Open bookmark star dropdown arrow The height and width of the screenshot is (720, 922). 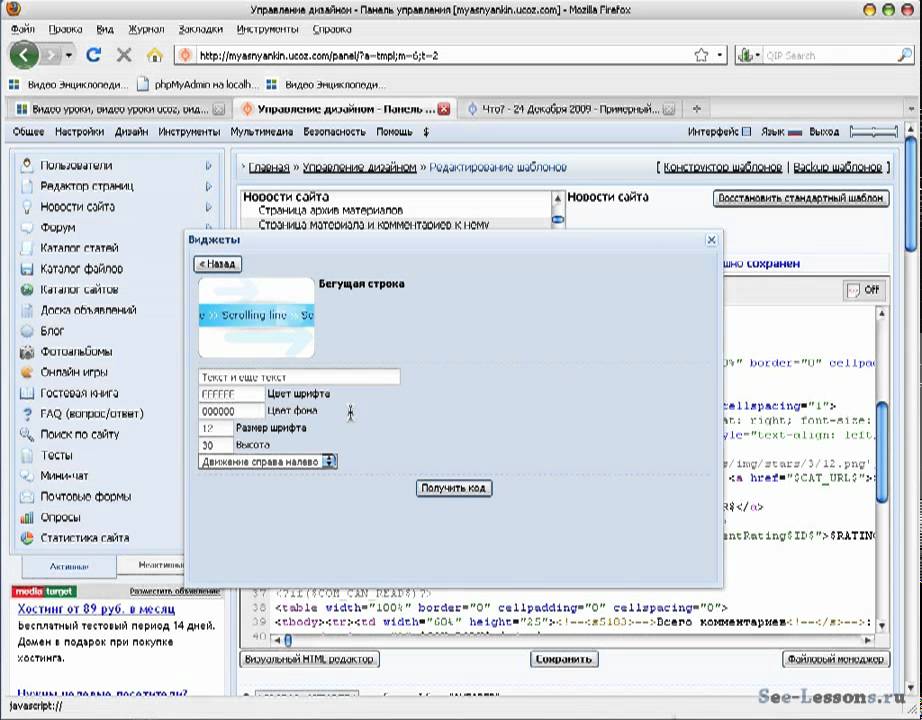[x=719, y=55]
